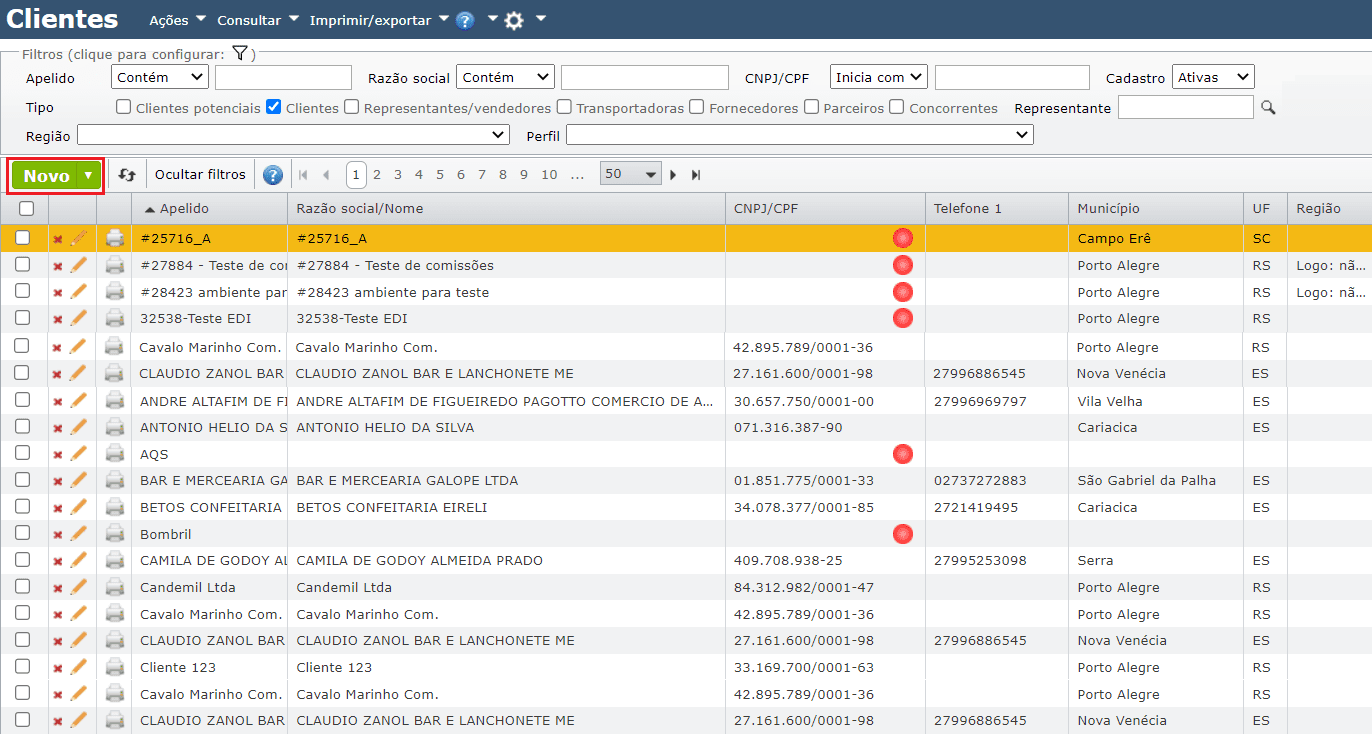Click red alert icon on Bombril row
Viewport: 1372px width, 734px height.
[x=903, y=534]
